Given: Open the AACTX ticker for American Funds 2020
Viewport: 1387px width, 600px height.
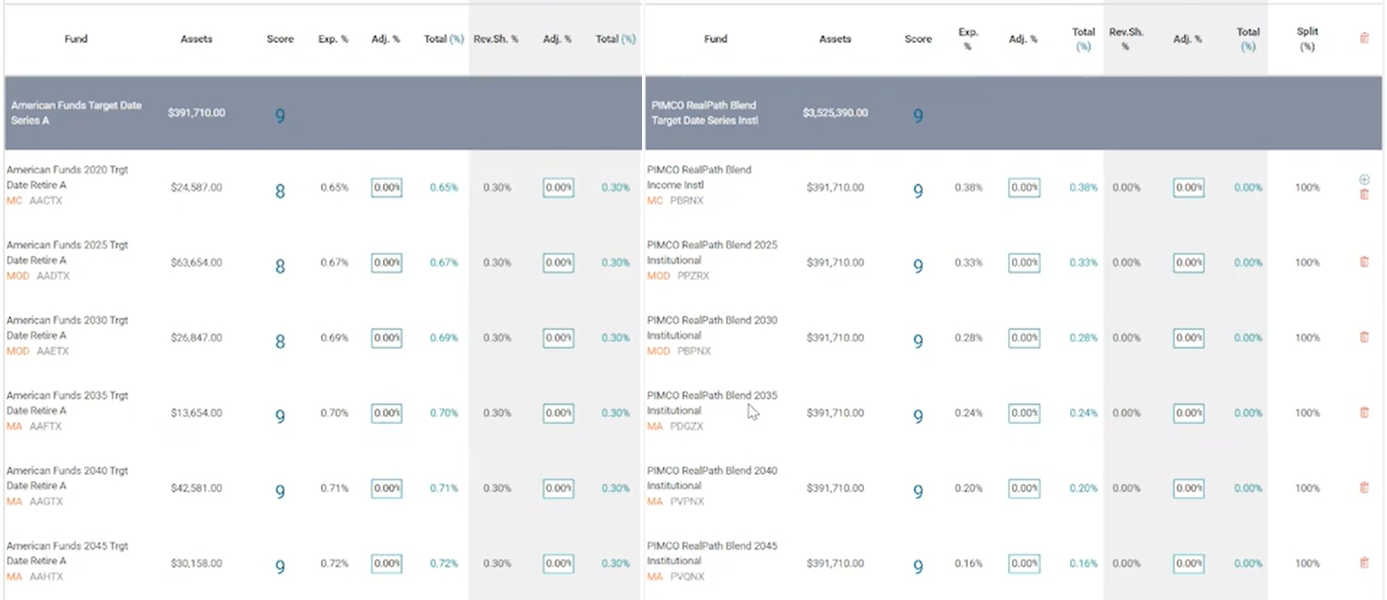Looking at the screenshot, I should point(49,200).
